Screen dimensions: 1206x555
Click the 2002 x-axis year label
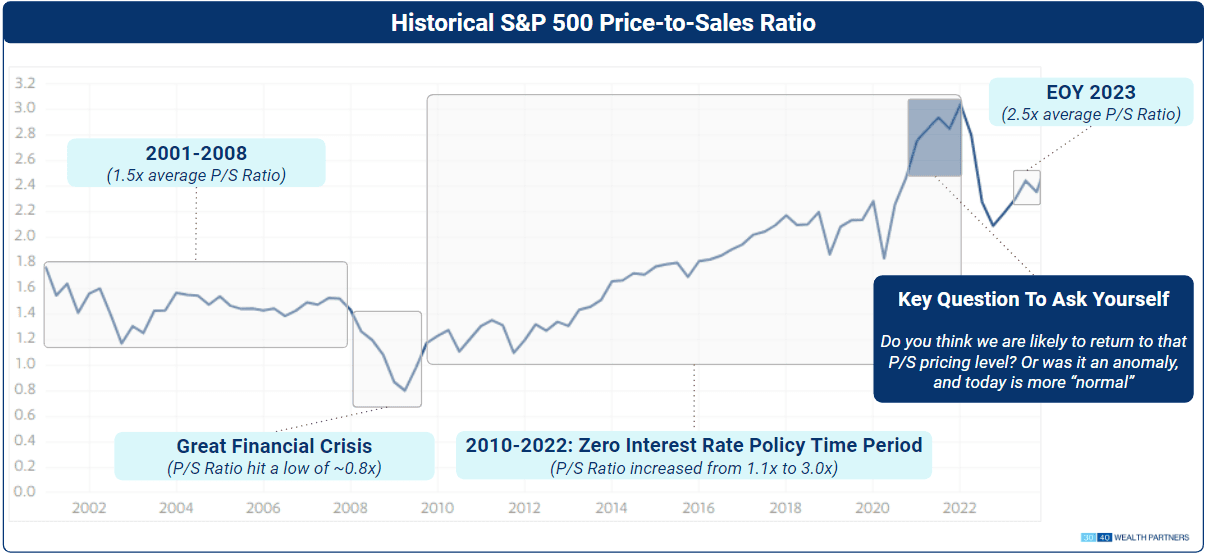[x=89, y=508]
